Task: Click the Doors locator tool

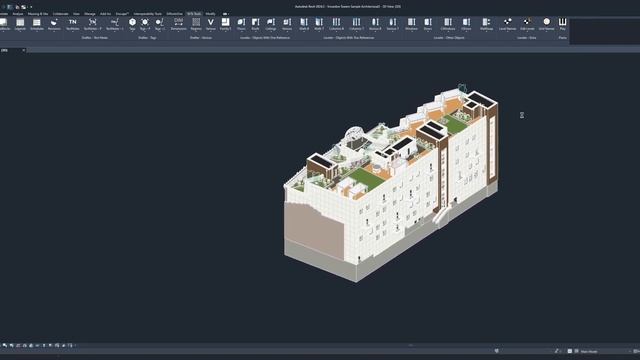Action: [428, 24]
